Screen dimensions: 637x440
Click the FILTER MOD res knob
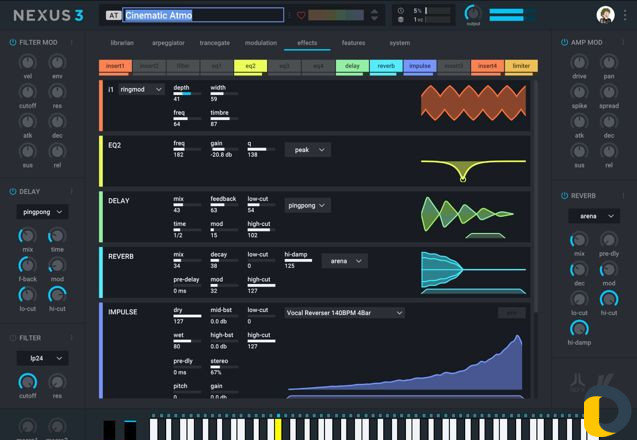[57, 92]
